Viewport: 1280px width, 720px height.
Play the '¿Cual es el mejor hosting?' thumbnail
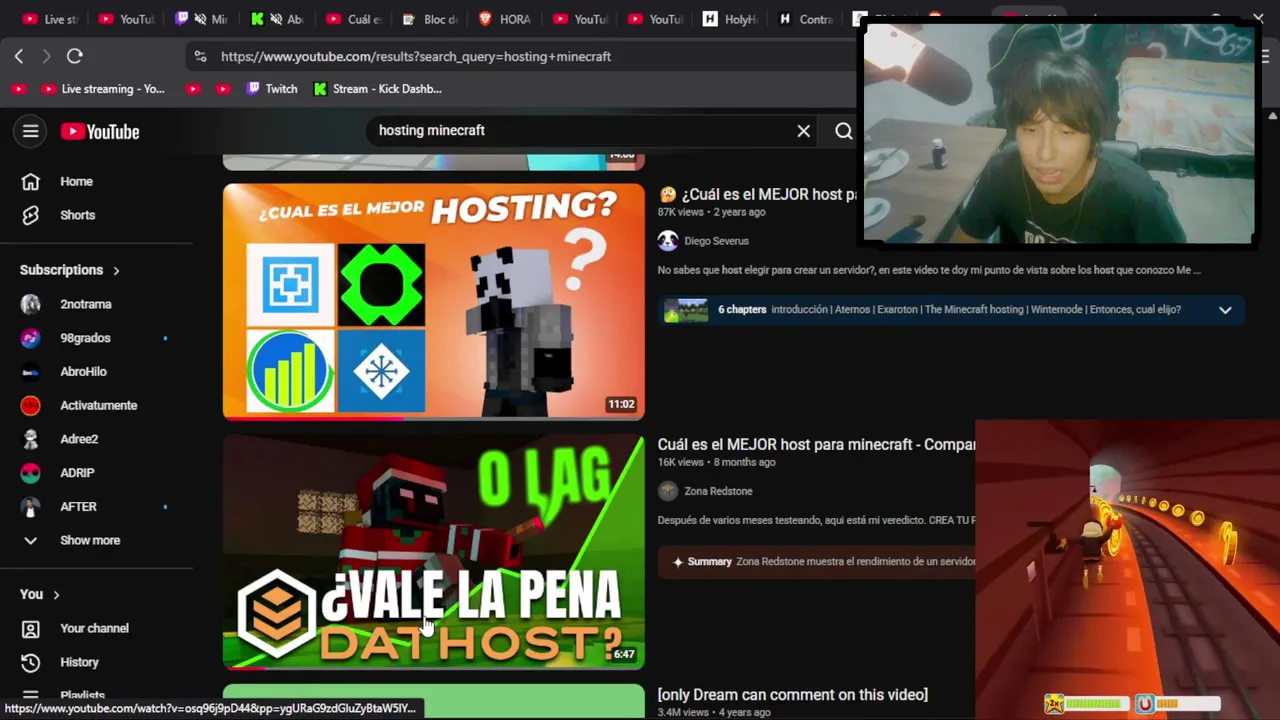434,301
